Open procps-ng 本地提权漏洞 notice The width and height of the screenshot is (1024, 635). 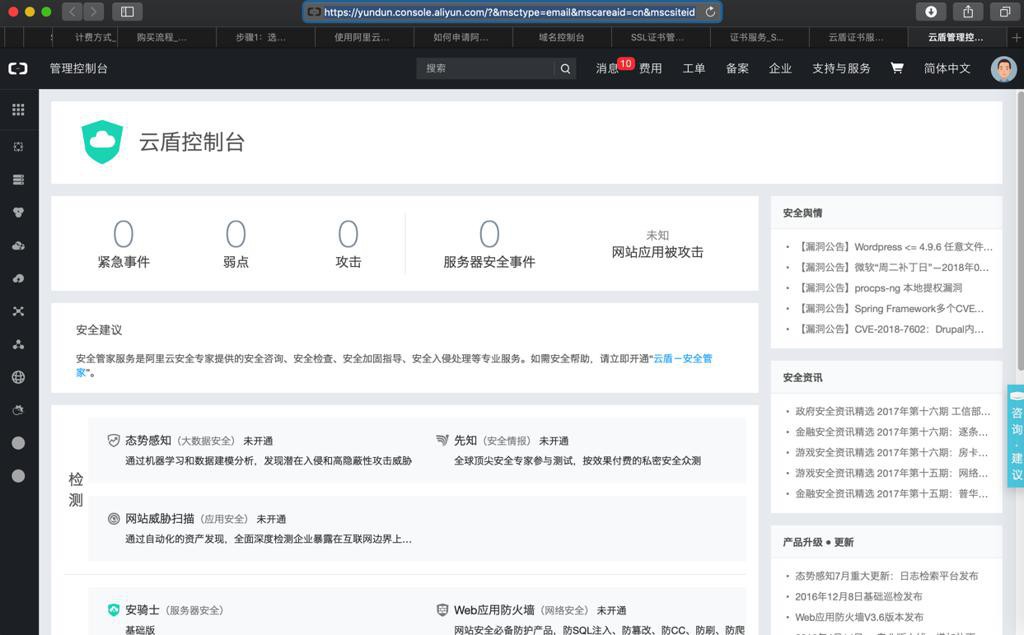point(881,288)
